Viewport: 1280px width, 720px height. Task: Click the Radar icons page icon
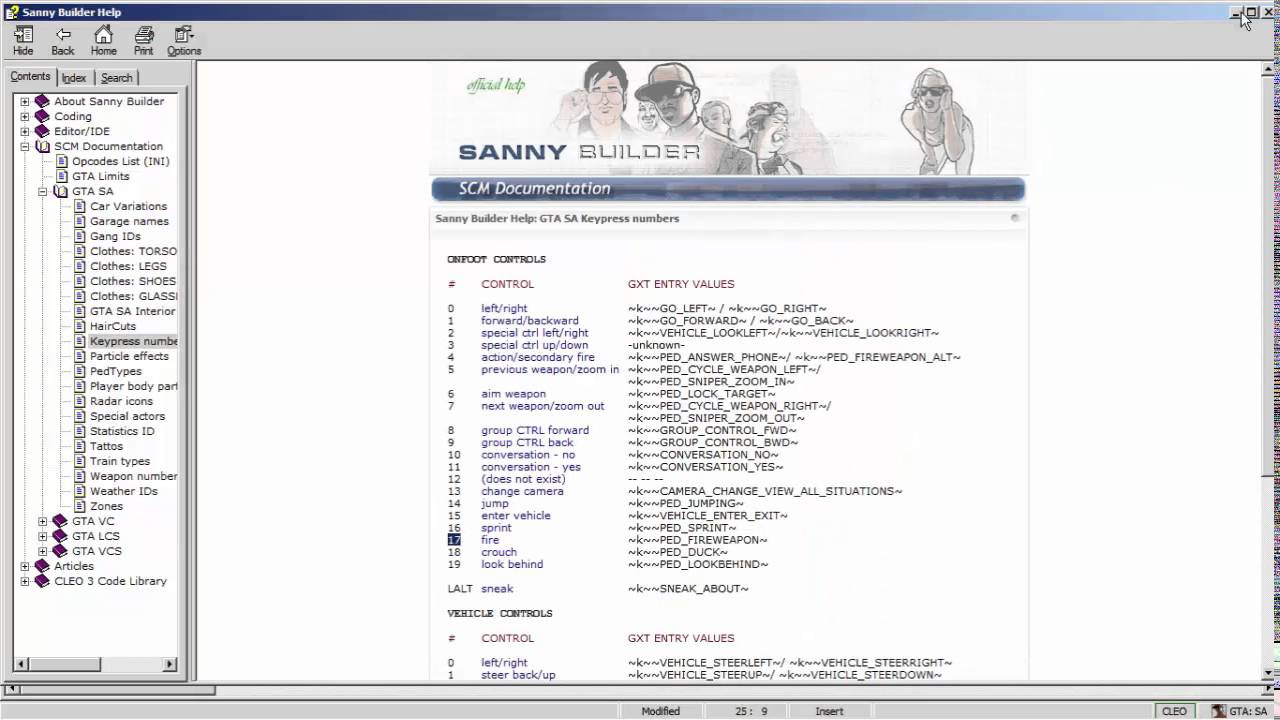tap(80, 401)
